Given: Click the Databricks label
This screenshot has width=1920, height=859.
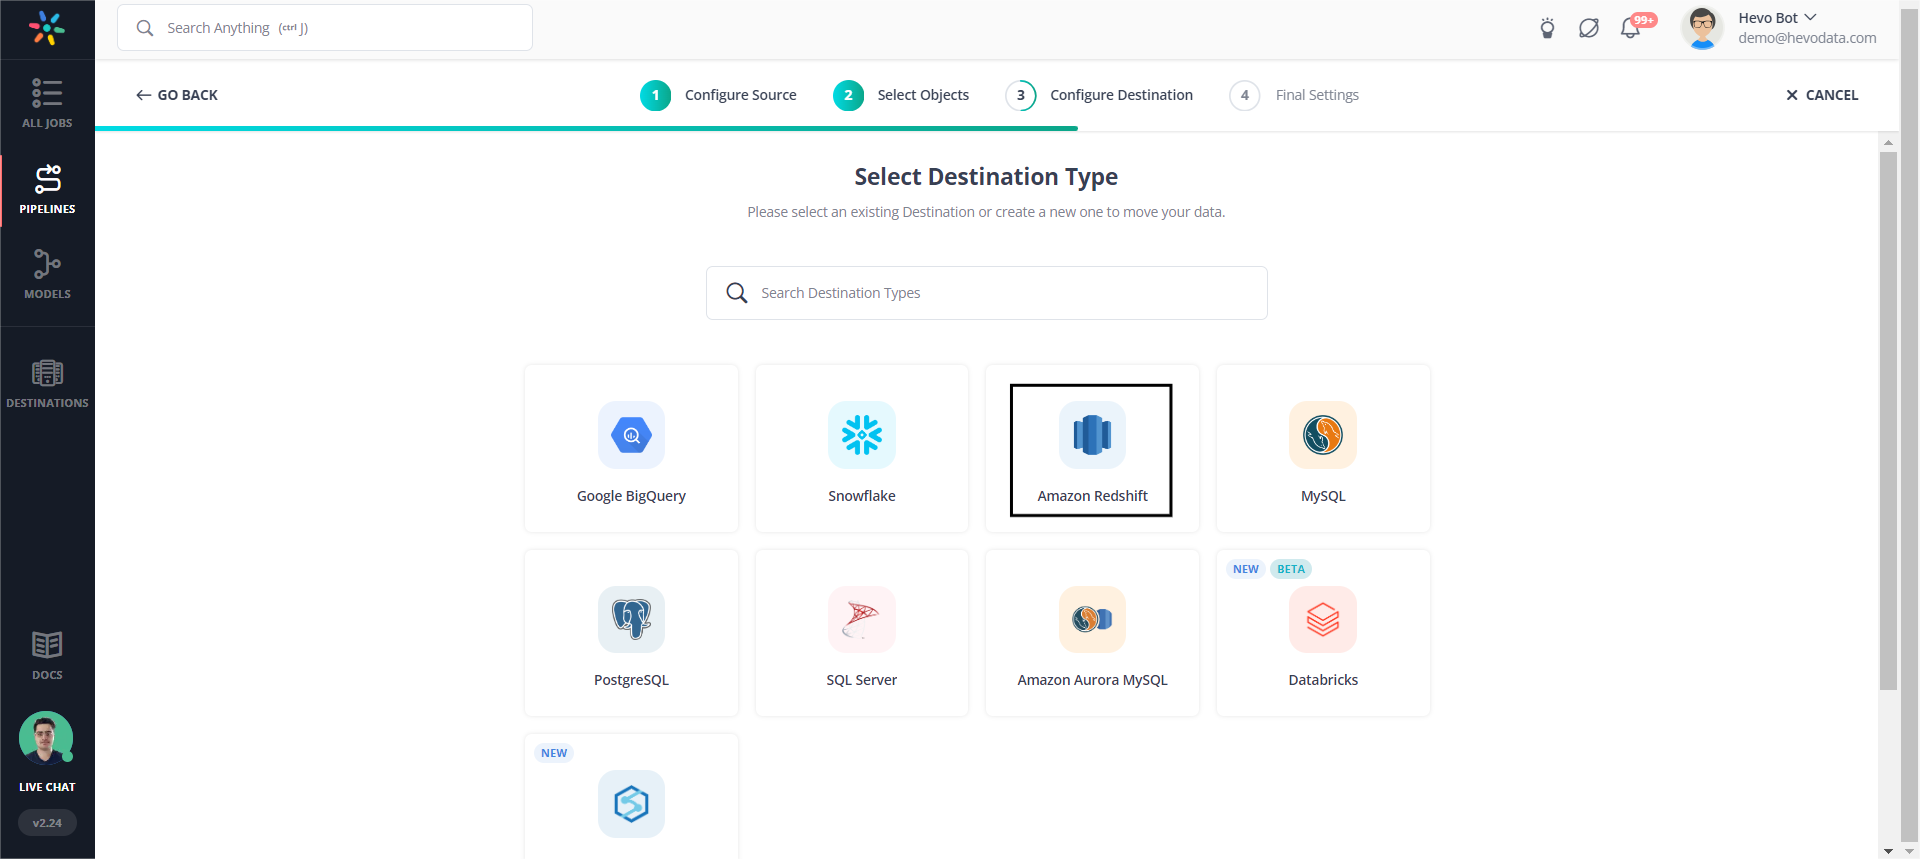Looking at the screenshot, I should [x=1323, y=680].
